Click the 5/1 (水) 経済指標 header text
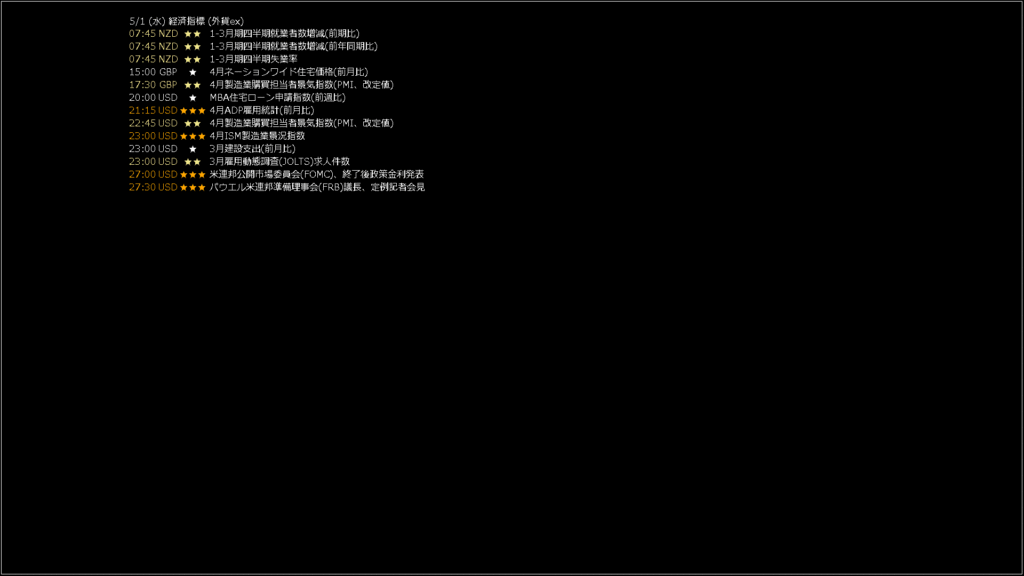Viewport: 1024px width, 576px height. tap(186, 21)
